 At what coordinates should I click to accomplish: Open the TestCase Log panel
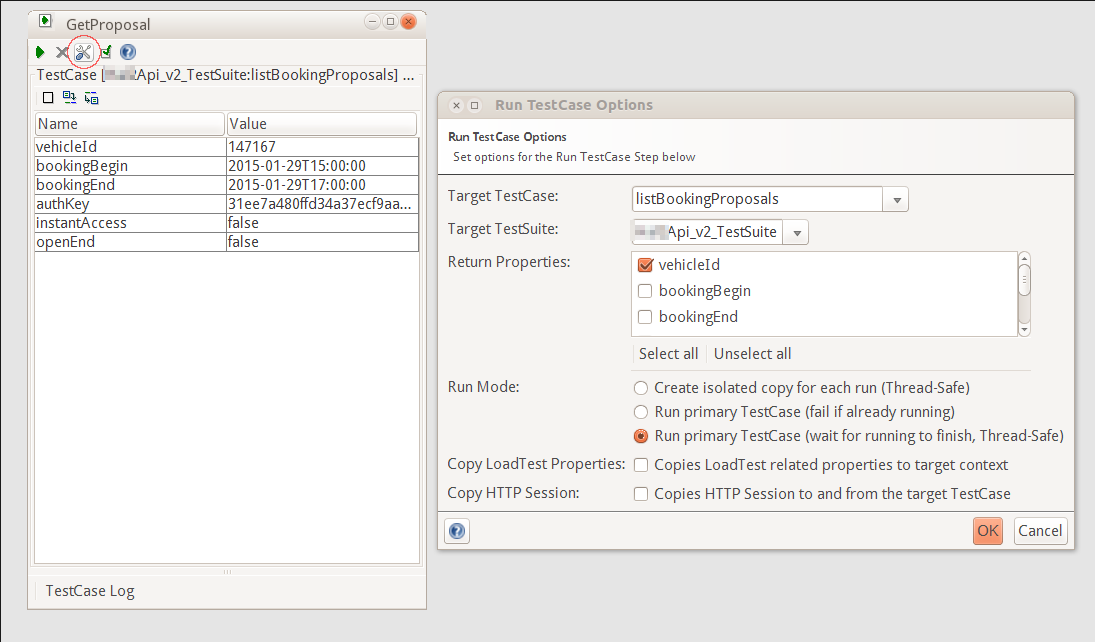(x=90, y=590)
